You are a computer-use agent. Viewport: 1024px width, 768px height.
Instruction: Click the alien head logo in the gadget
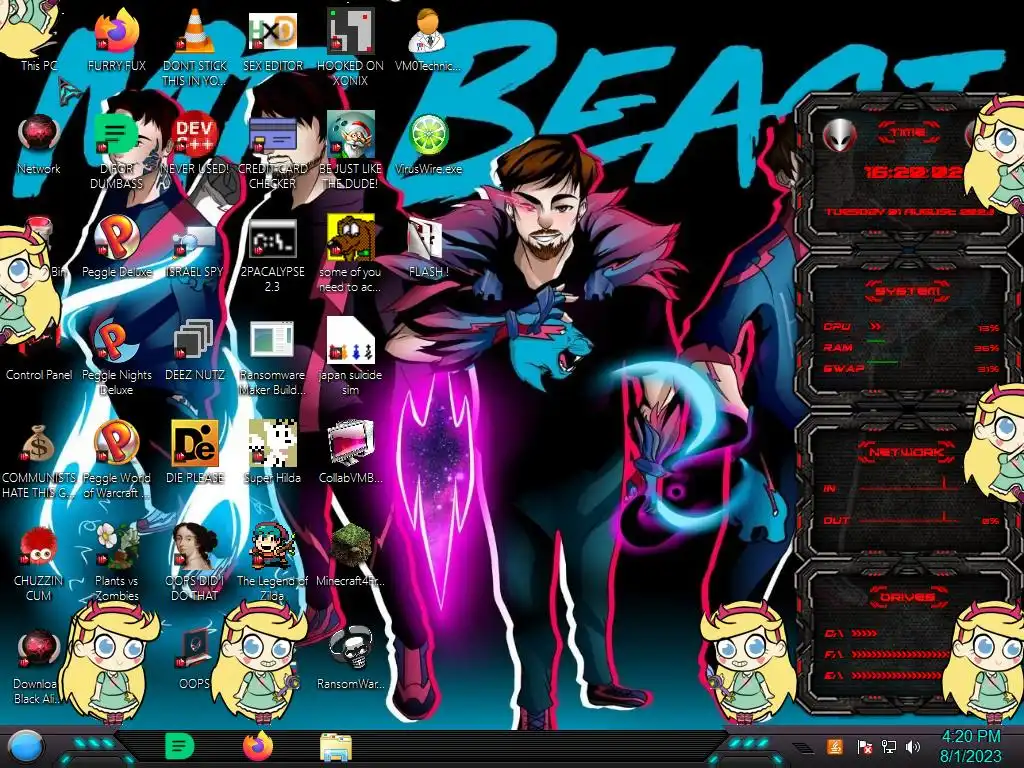pos(839,135)
